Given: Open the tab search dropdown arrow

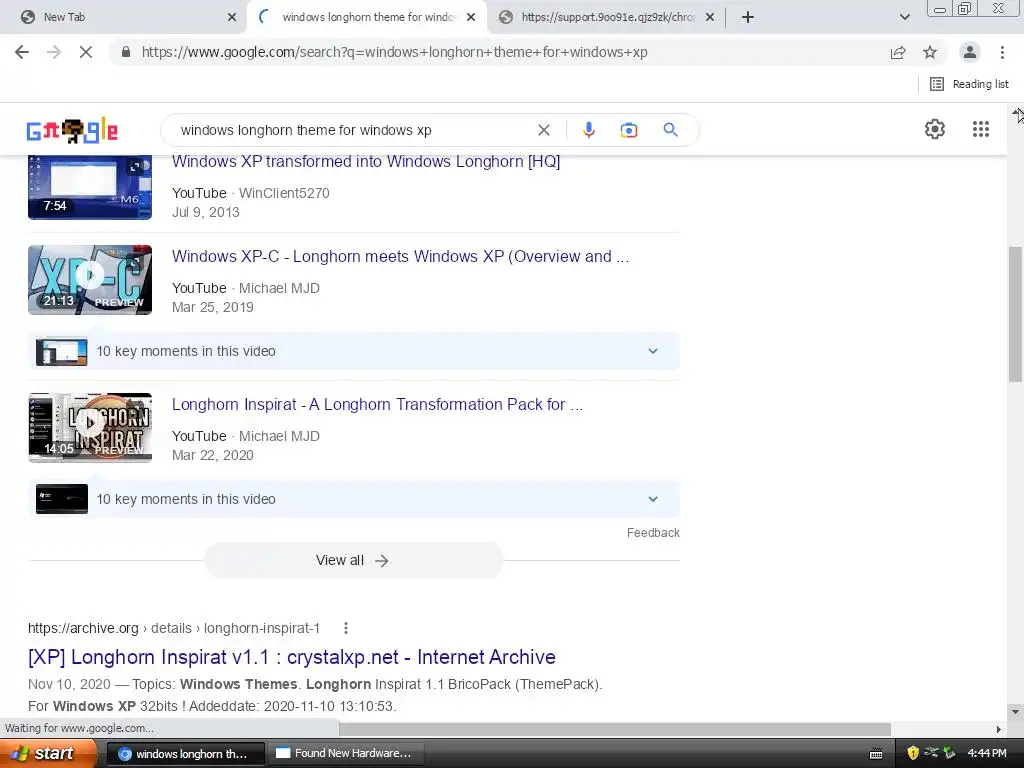Looking at the screenshot, I should tap(904, 17).
